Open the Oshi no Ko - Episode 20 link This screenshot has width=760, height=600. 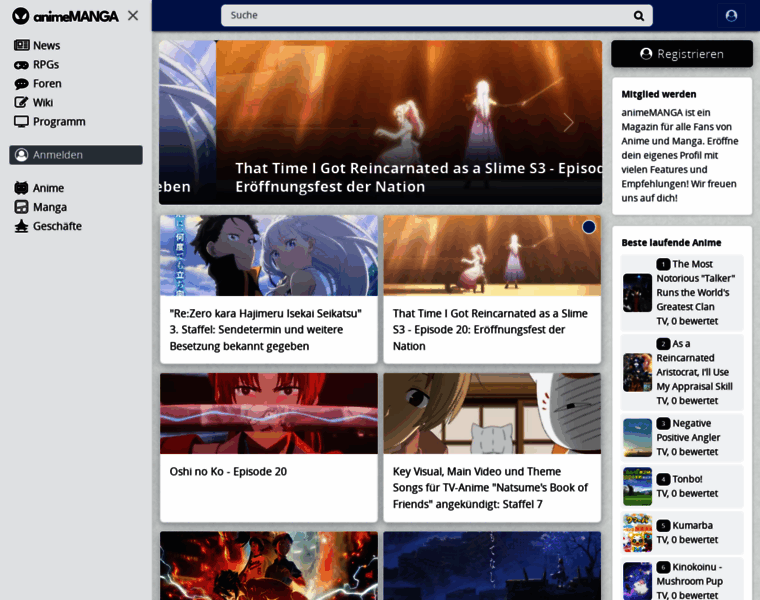[228, 472]
